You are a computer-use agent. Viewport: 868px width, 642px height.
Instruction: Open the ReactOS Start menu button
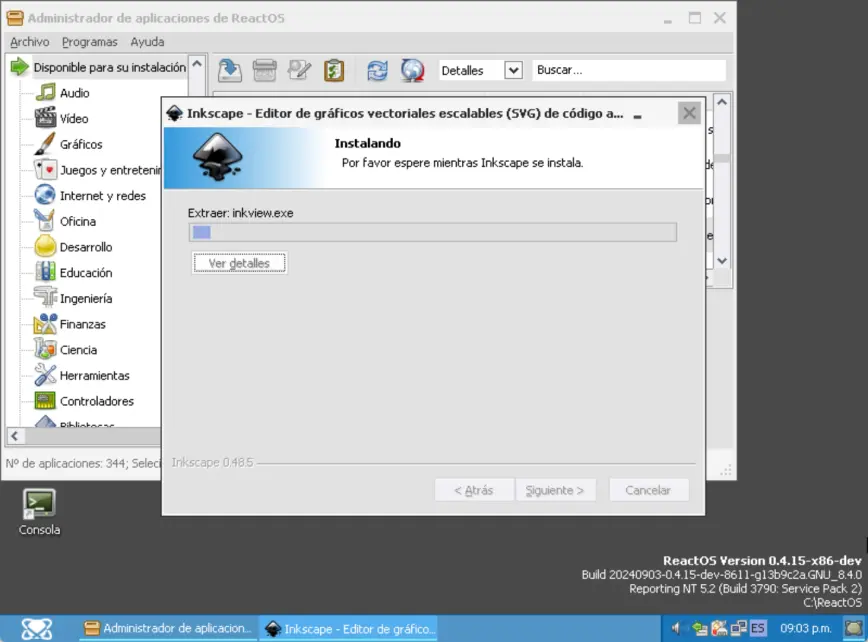[x=37, y=629]
